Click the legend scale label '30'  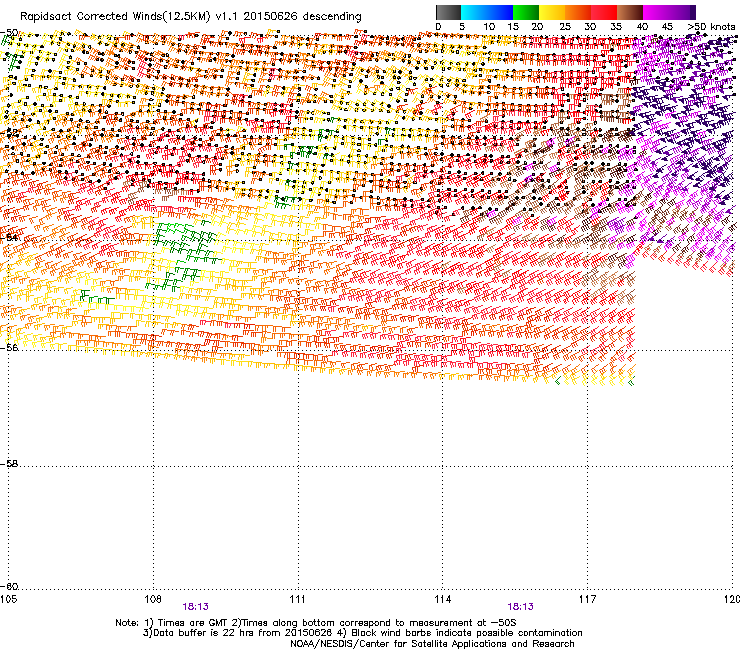590,27
